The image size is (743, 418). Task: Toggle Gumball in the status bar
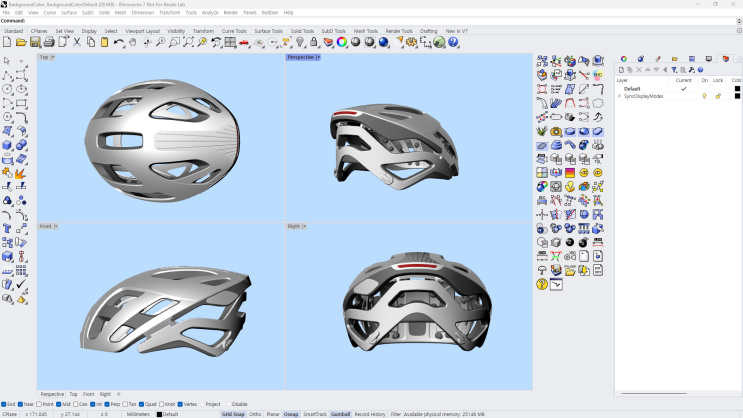(x=340, y=414)
